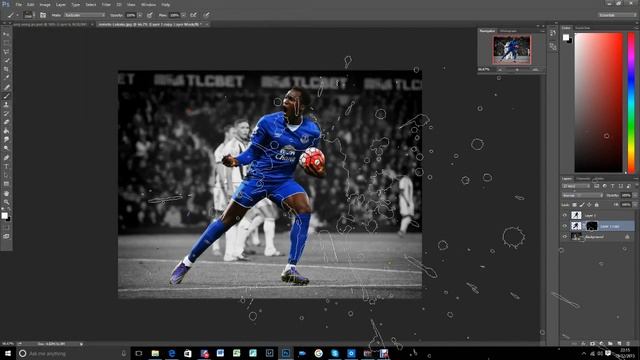This screenshot has height=360, width=640.
Task: Change screen mode at the toolbox bottom
Action: (6, 236)
